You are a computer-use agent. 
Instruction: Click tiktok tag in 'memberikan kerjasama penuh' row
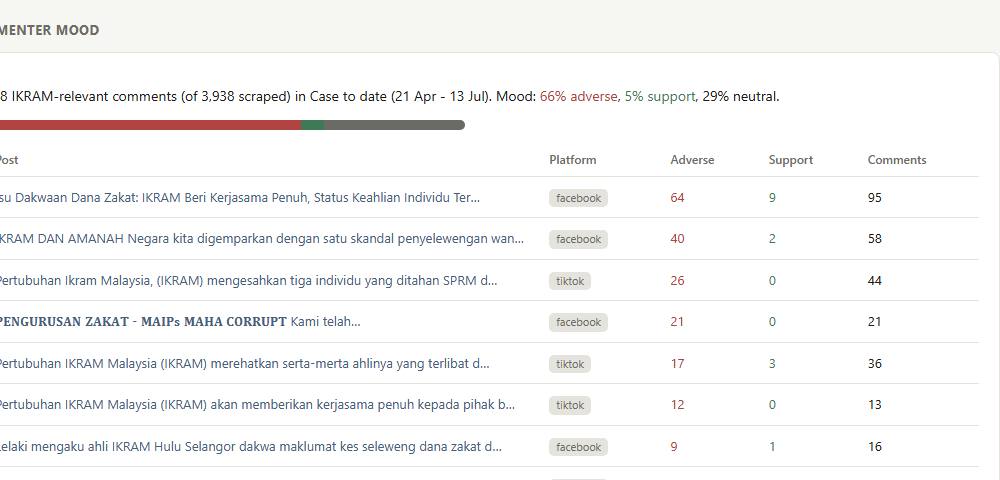[570, 405]
